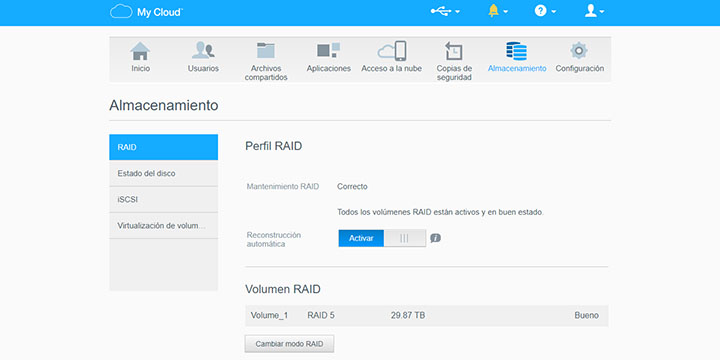Select the Volume_1 row name
The image size is (720, 360).
(269, 316)
